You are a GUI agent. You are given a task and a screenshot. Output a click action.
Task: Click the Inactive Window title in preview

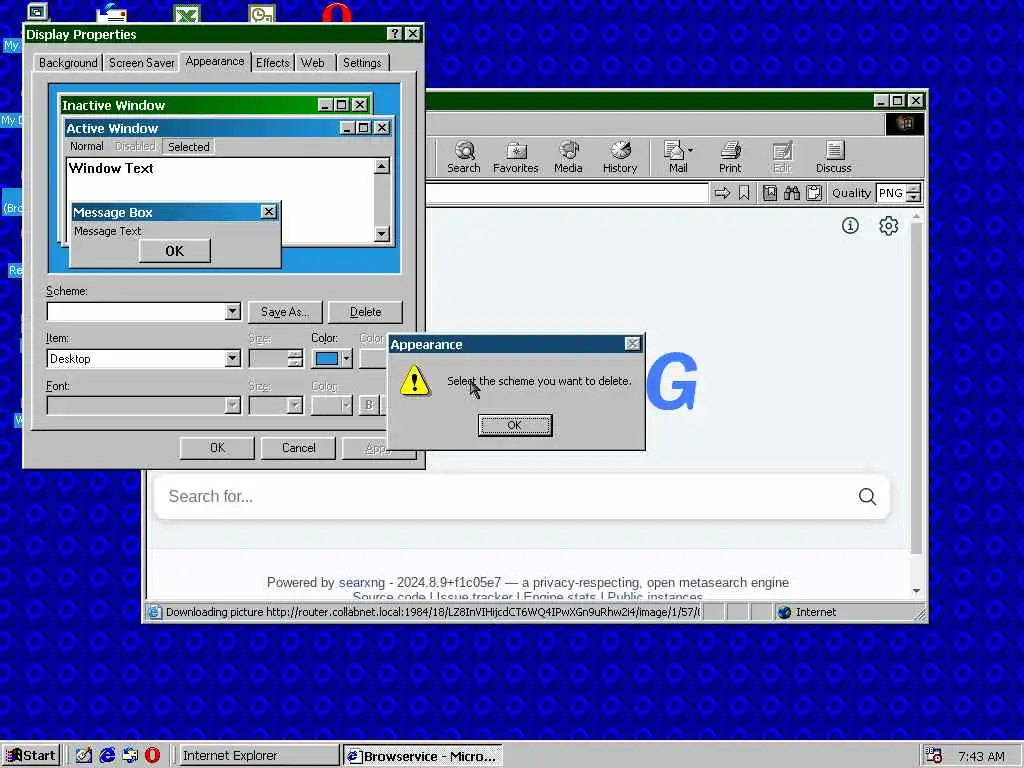(x=114, y=105)
